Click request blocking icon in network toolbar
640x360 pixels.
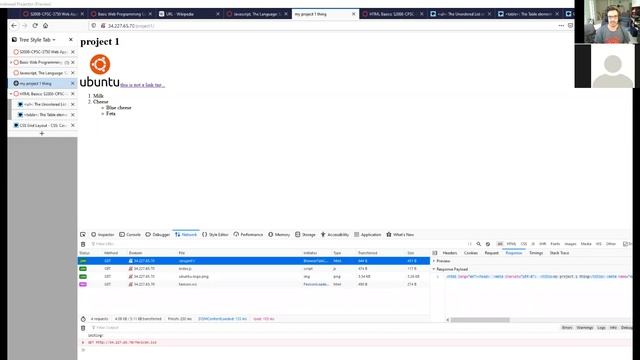click(488, 244)
